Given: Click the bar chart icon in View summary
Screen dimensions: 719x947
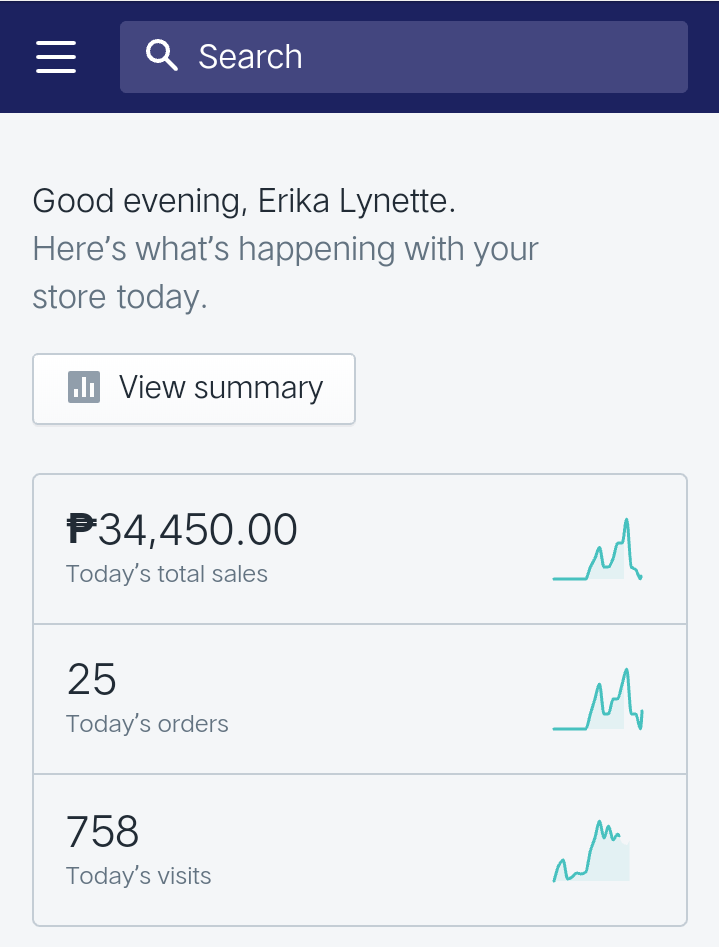Looking at the screenshot, I should [x=84, y=387].
